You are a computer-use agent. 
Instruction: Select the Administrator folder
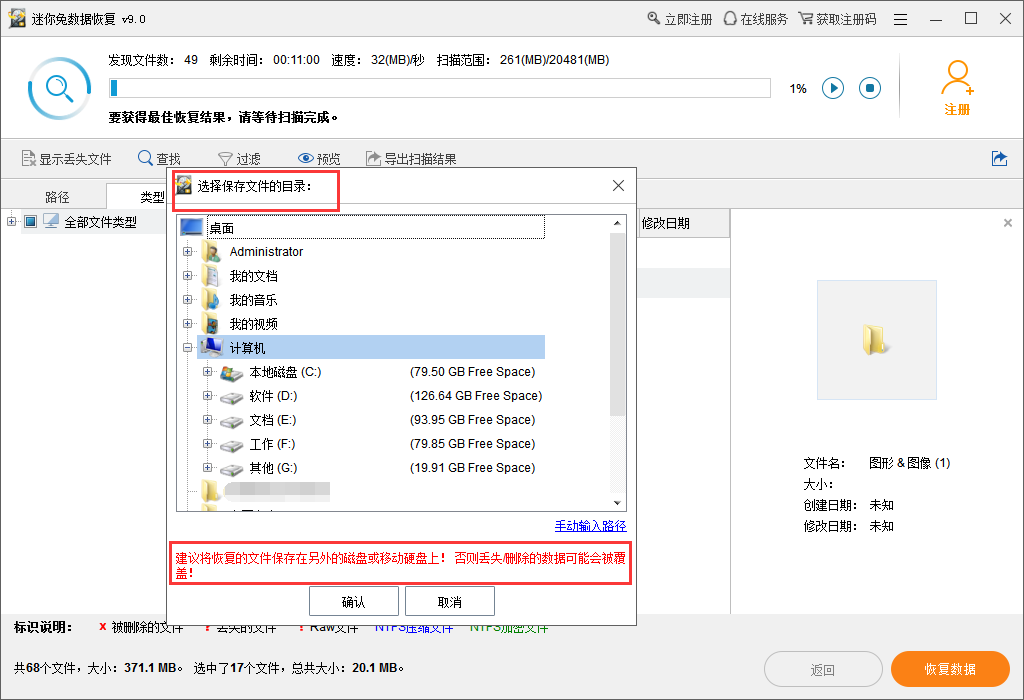(266, 251)
